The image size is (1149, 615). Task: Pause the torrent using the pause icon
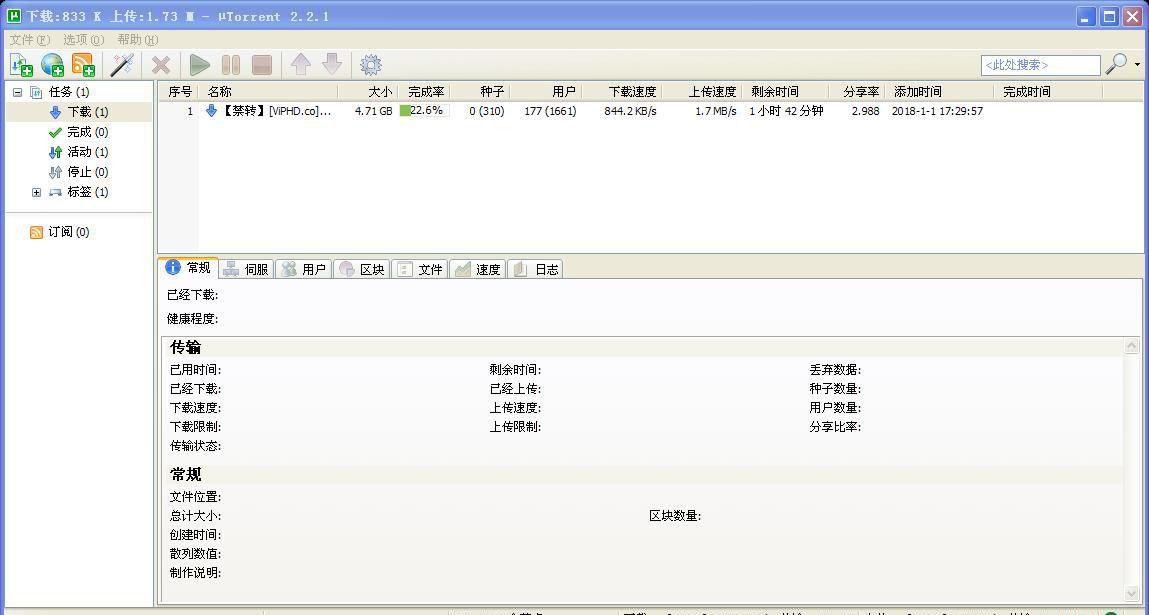click(x=231, y=65)
